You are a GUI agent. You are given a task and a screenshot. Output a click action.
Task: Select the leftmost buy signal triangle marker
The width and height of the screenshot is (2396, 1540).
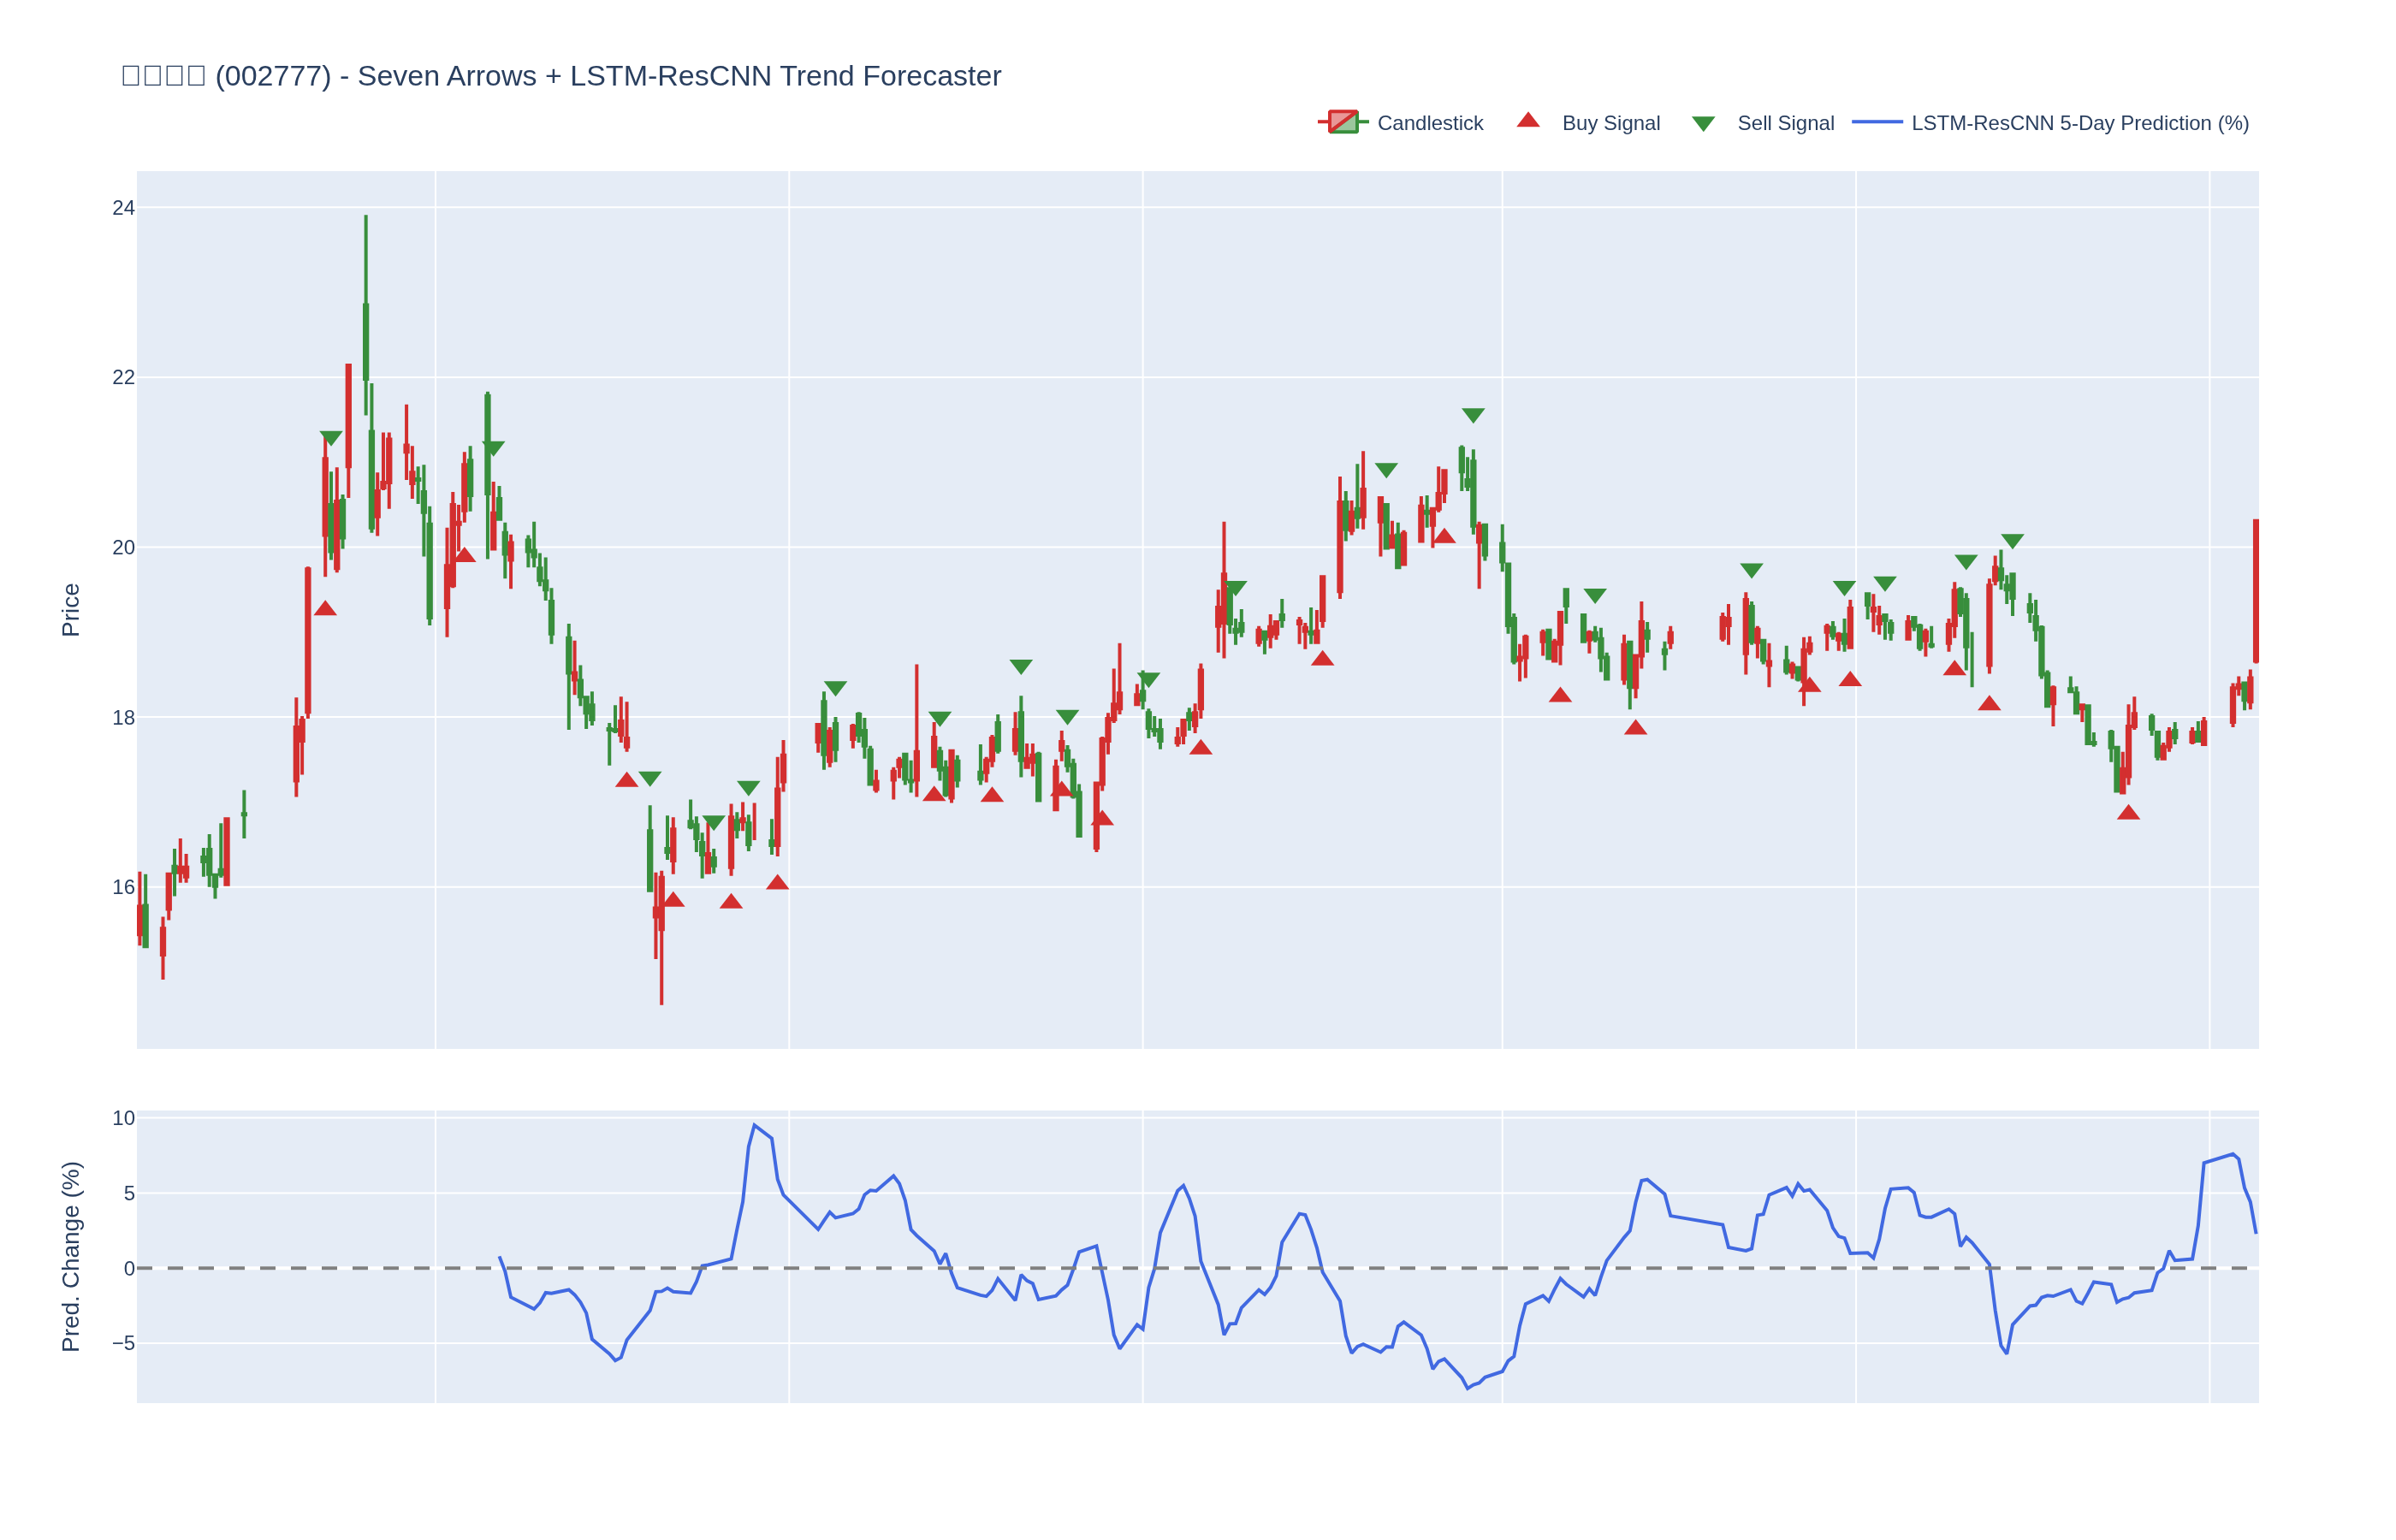tap(325, 609)
